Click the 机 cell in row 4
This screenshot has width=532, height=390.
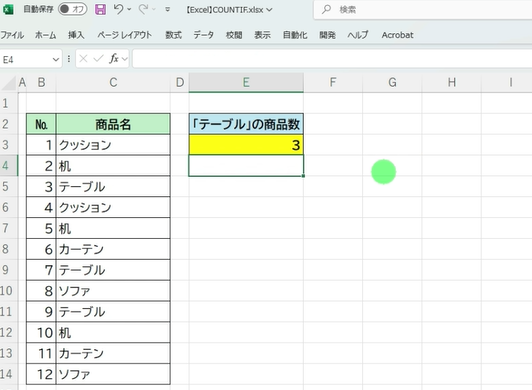[113, 166]
